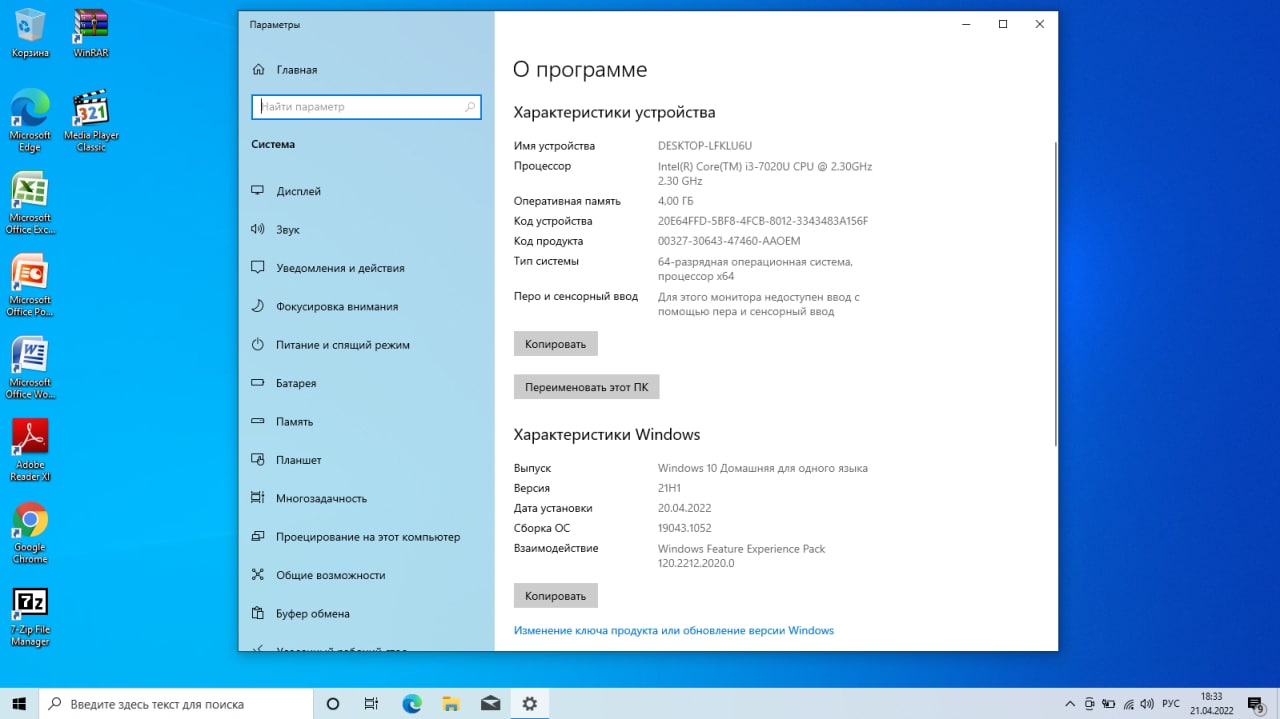Select the Adobe Reader XI desktop icon

click(30, 450)
